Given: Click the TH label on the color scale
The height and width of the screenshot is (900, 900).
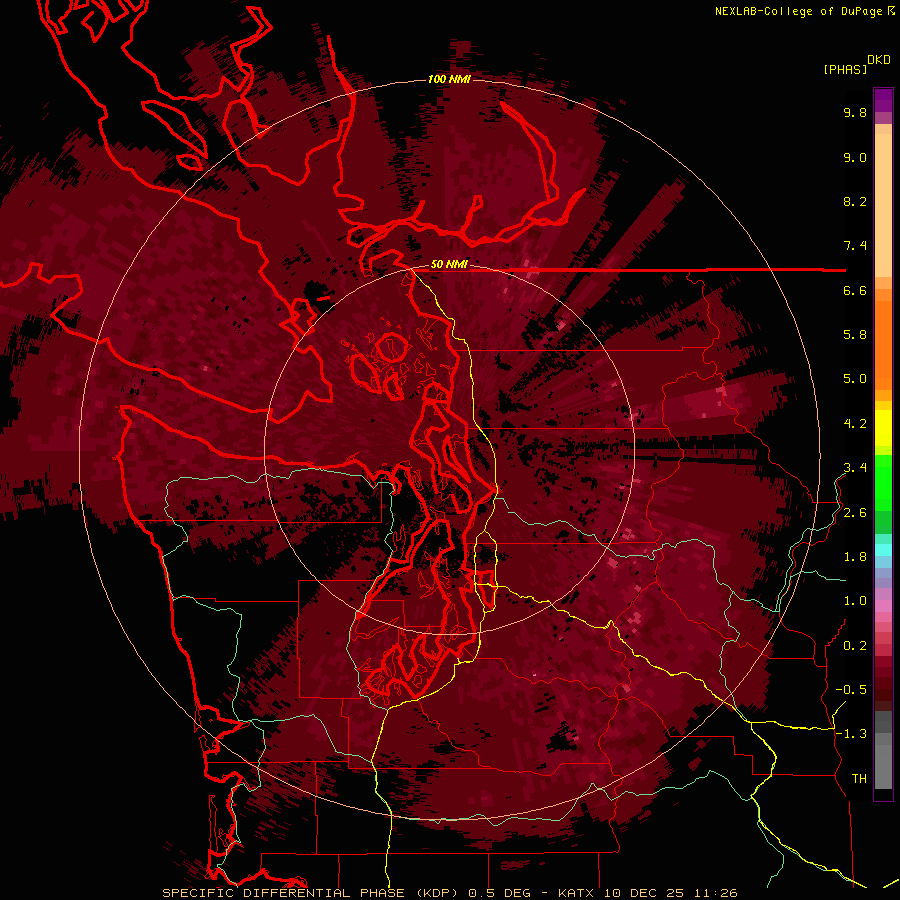Looking at the screenshot, I should [859, 779].
